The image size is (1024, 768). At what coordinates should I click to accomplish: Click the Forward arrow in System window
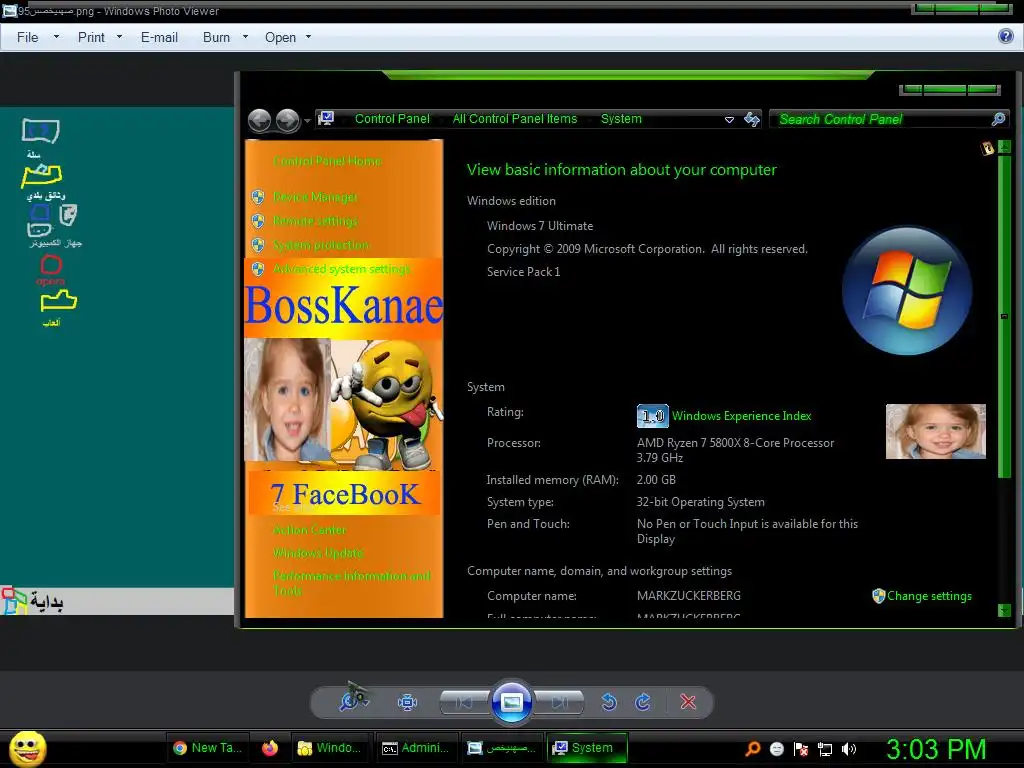tap(287, 120)
